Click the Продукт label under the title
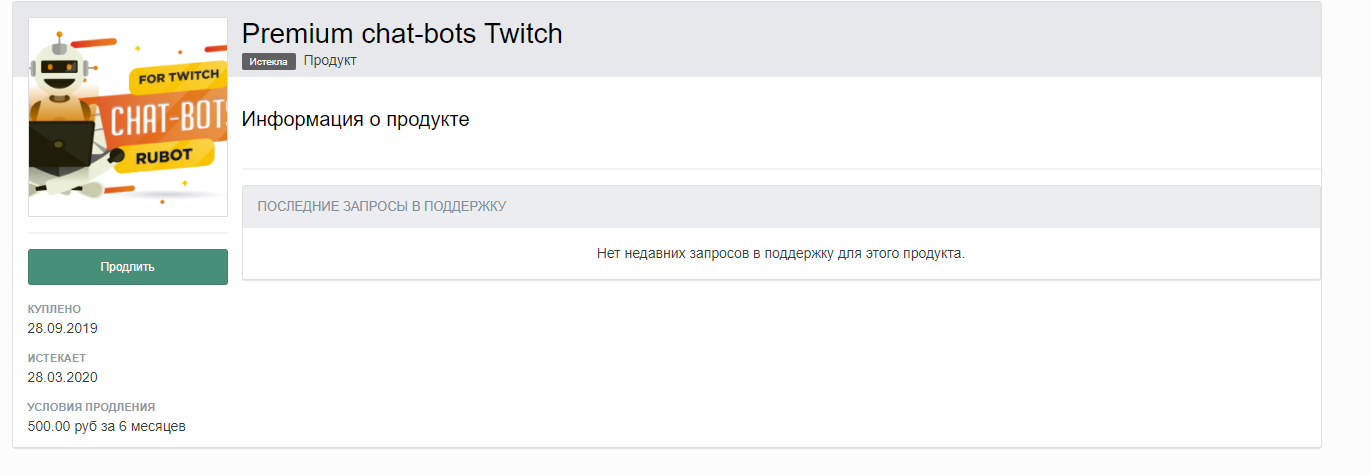Screen dimensions: 1371x475 (x=330, y=60)
